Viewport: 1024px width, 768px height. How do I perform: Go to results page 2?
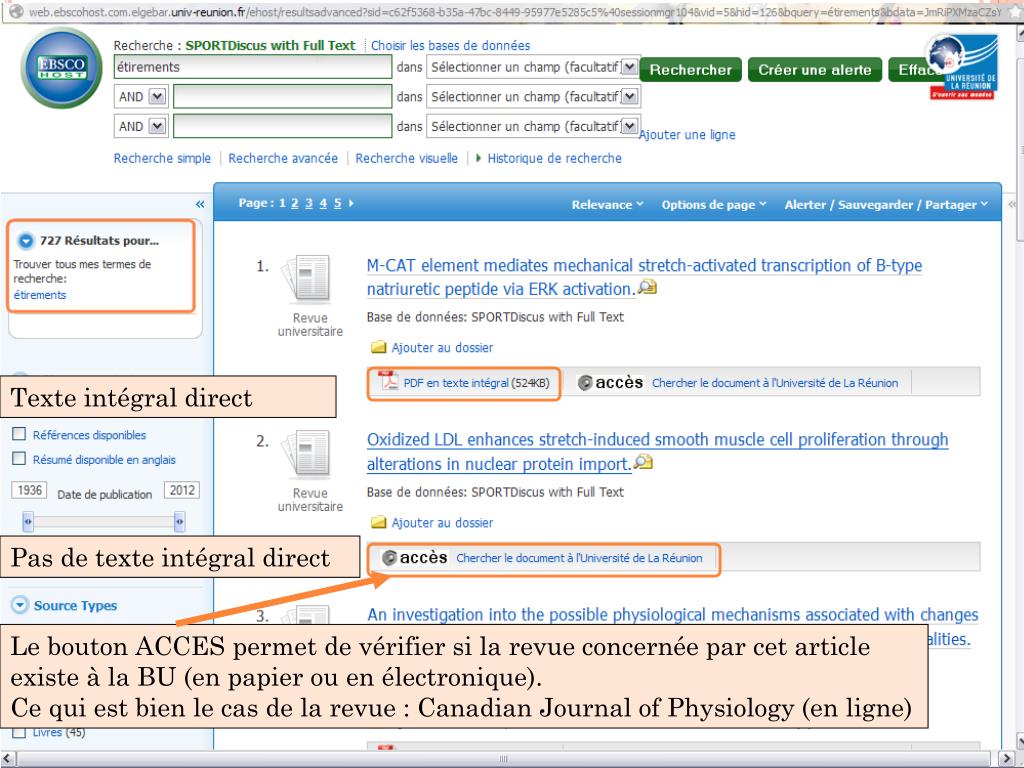pyautogui.click(x=295, y=203)
